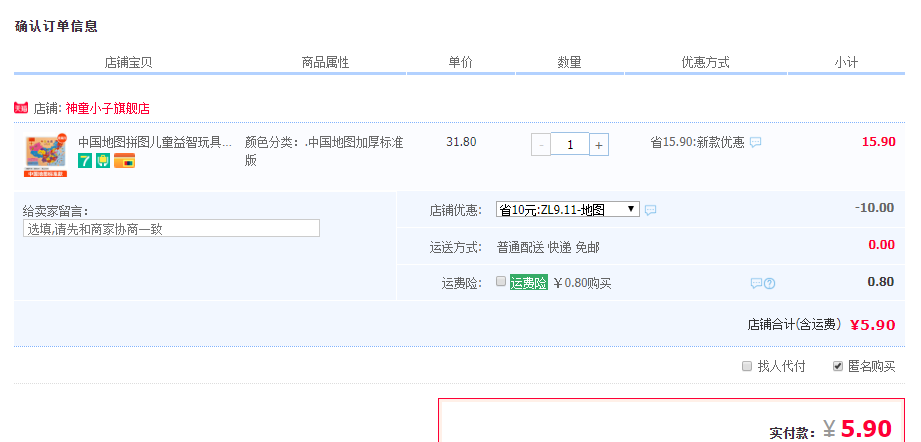Viewport: 921px width, 442px height.
Task: Click the orange credit card payment badge
Action: click(x=125, y=160)
